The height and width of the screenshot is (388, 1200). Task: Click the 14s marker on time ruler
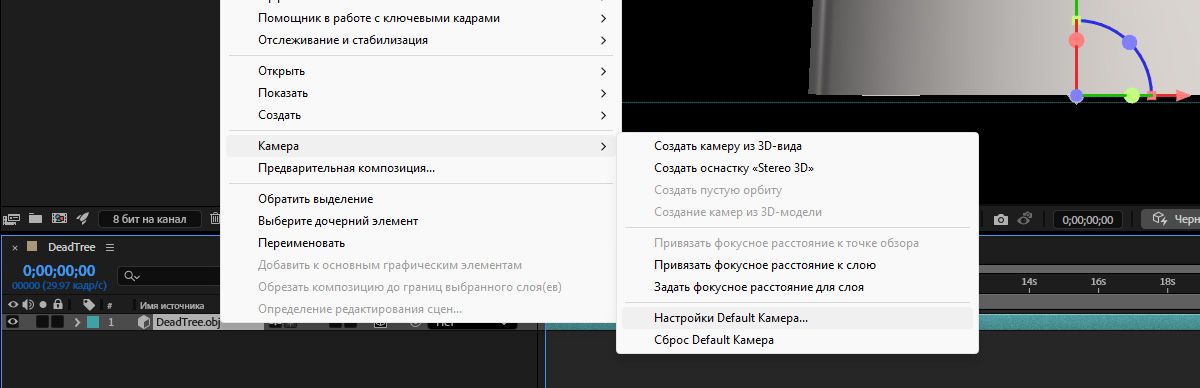point(1029,283)
